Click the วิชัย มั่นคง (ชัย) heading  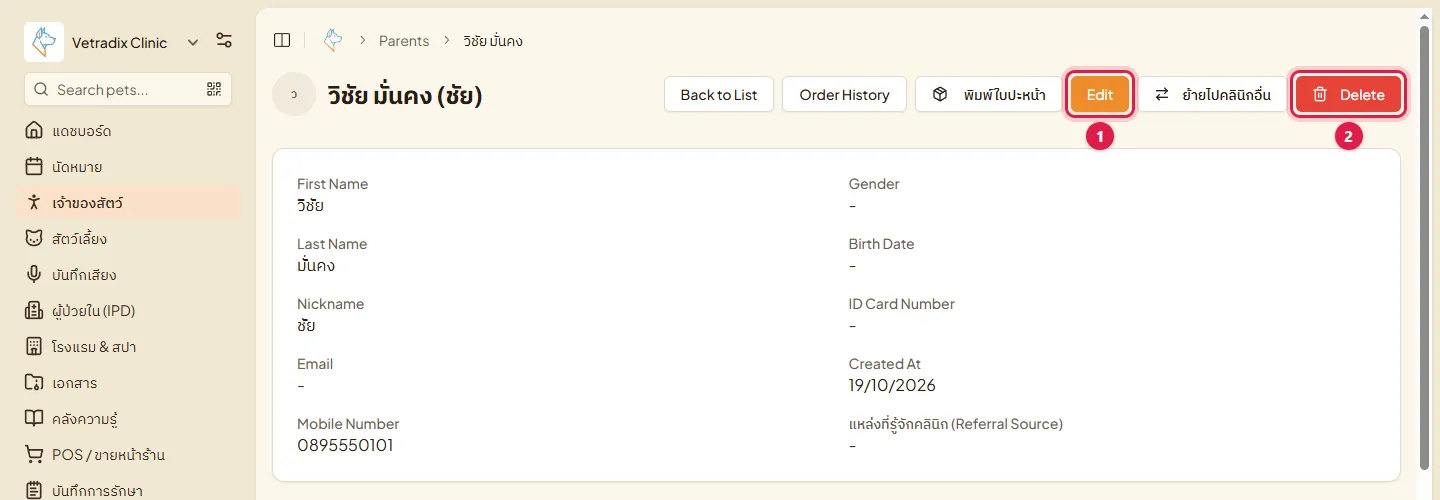[405, 95]
